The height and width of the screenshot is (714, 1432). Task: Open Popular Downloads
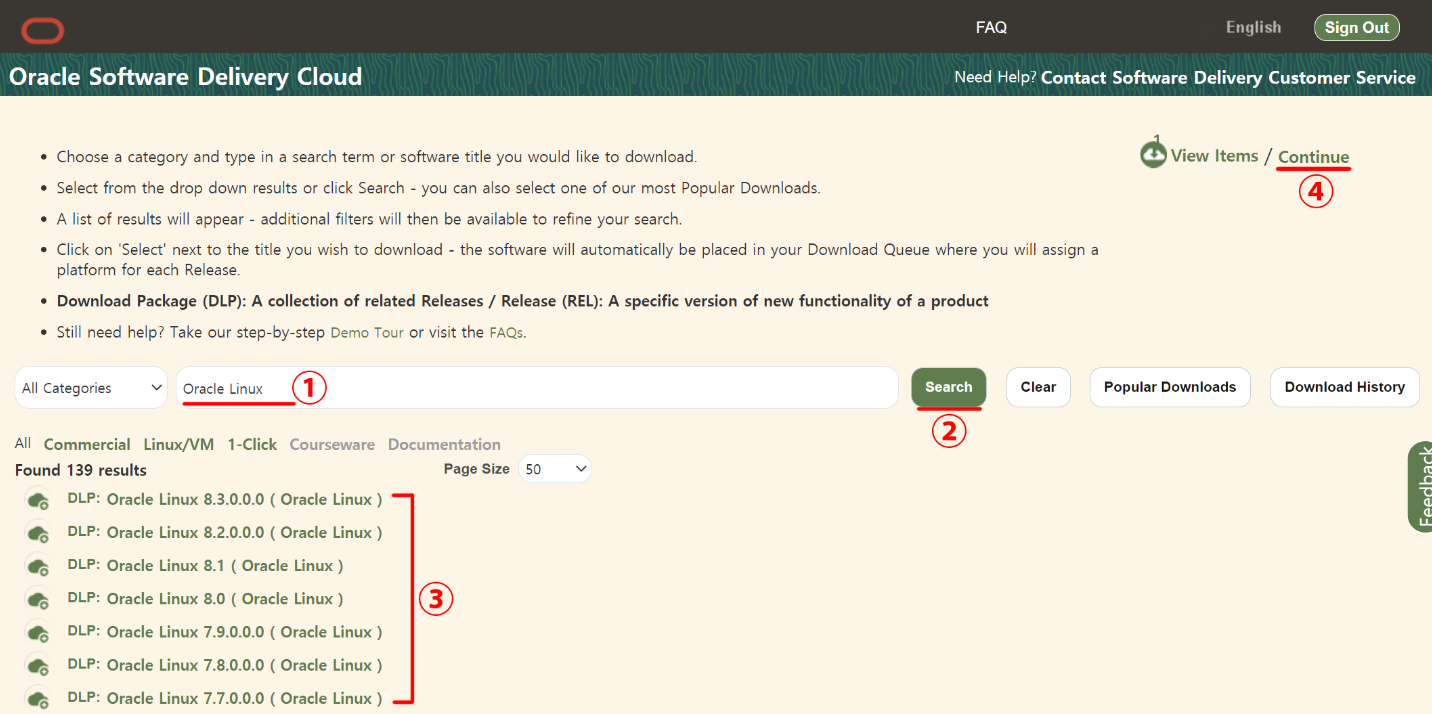(1170, 387)
